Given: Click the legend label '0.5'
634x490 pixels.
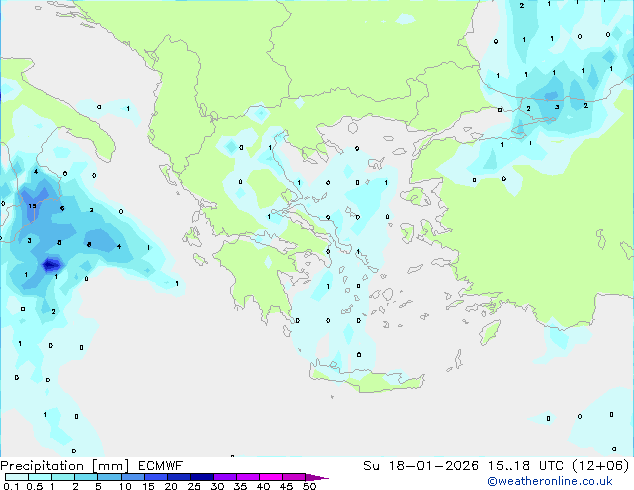Looking at the screenshot, I should point(35,486).
